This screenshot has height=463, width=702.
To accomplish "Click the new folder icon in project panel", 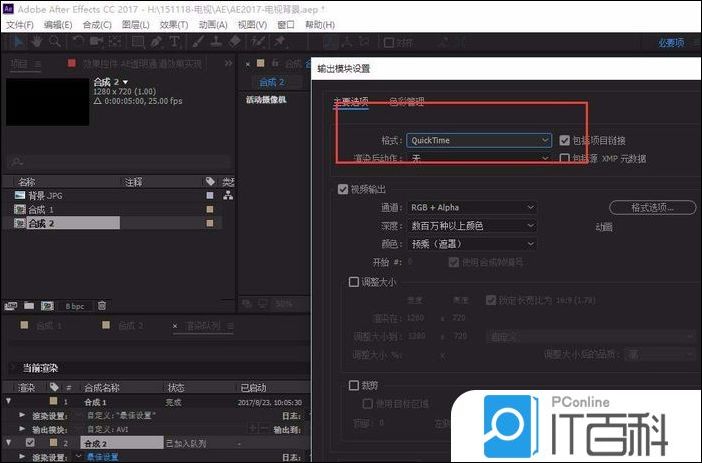I will [27, 304].
